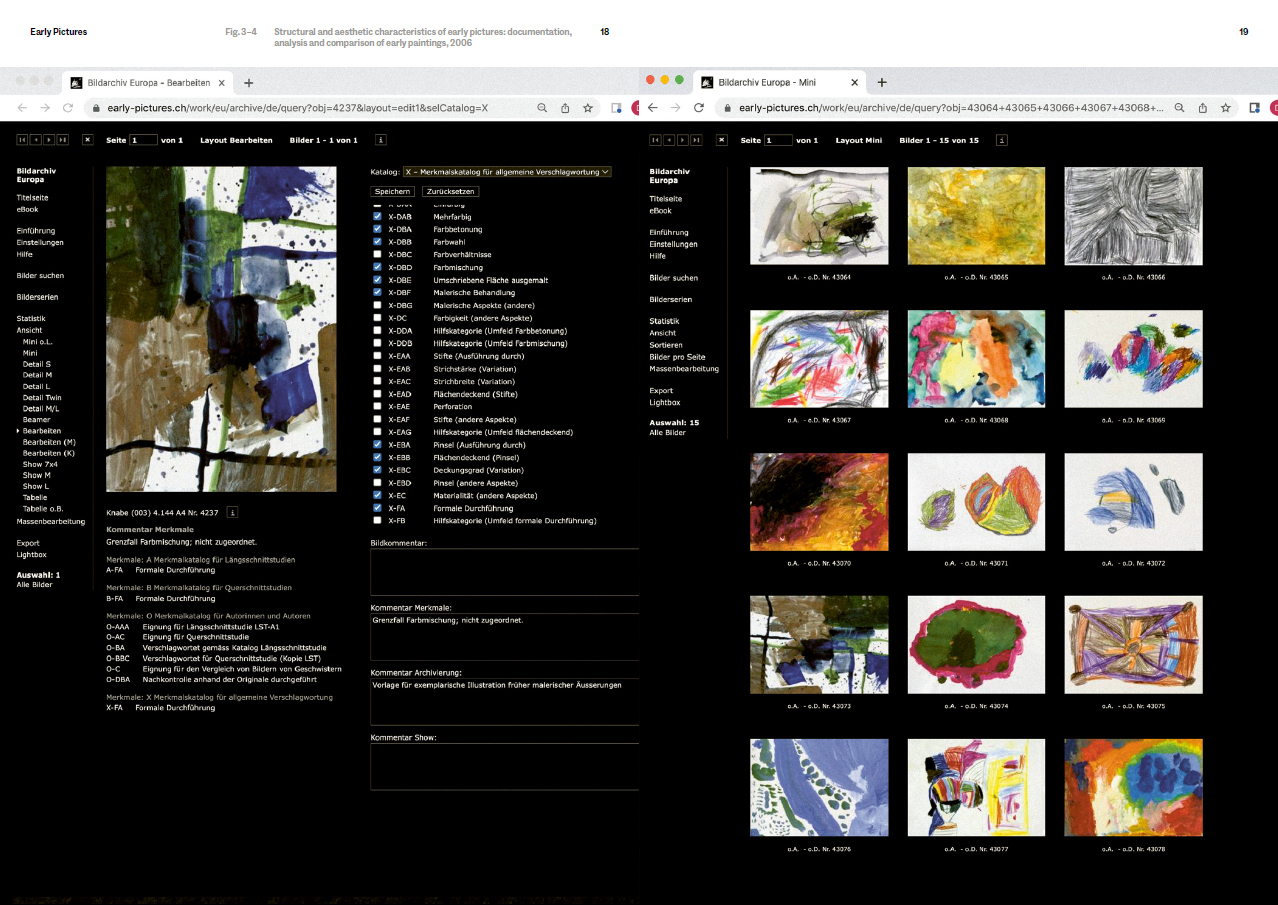1278x905 pixels.
Task: Select Detail Twin view in left sidebar
Action: coord(42,398)
